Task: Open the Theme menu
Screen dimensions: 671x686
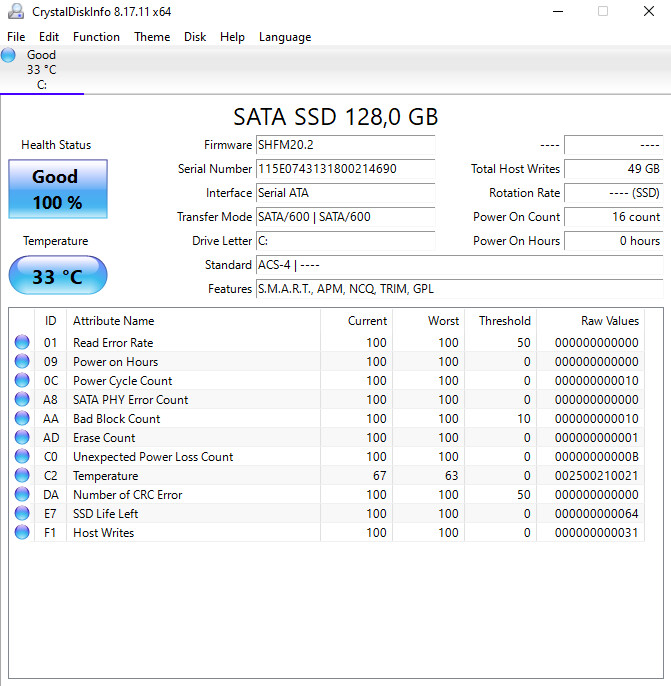Action: coord(152,37)
